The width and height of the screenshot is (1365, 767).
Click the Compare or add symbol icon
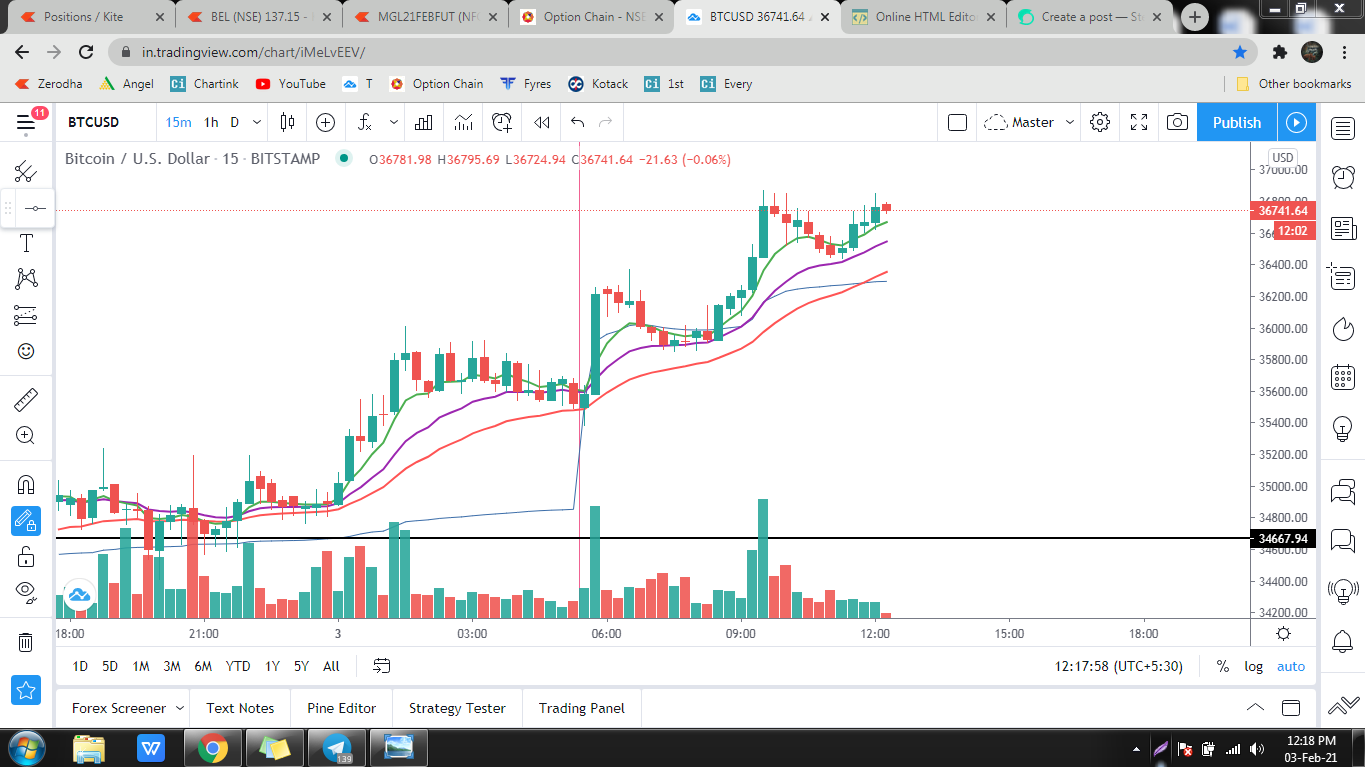click(325, 122)
